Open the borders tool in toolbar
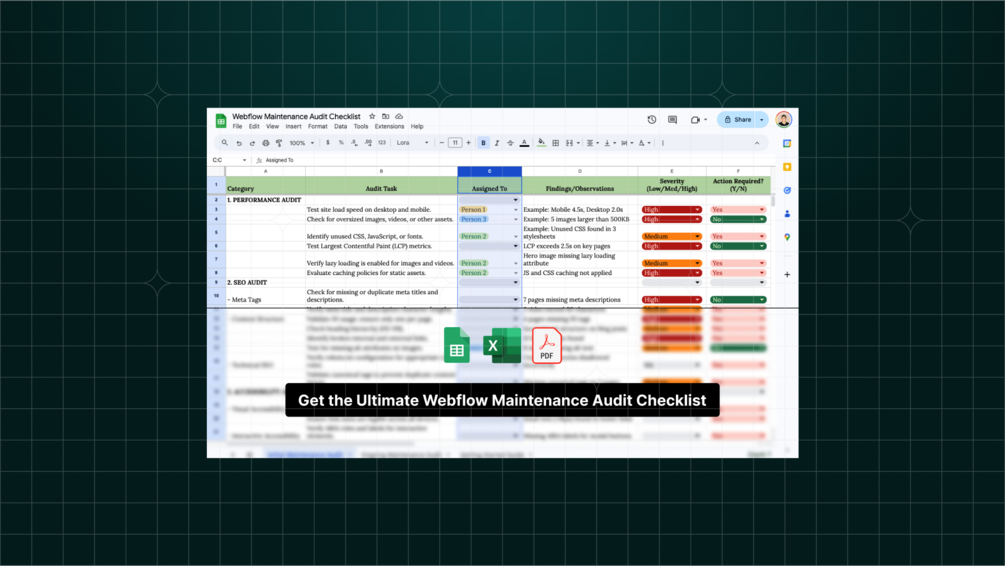 coord(556,143)
